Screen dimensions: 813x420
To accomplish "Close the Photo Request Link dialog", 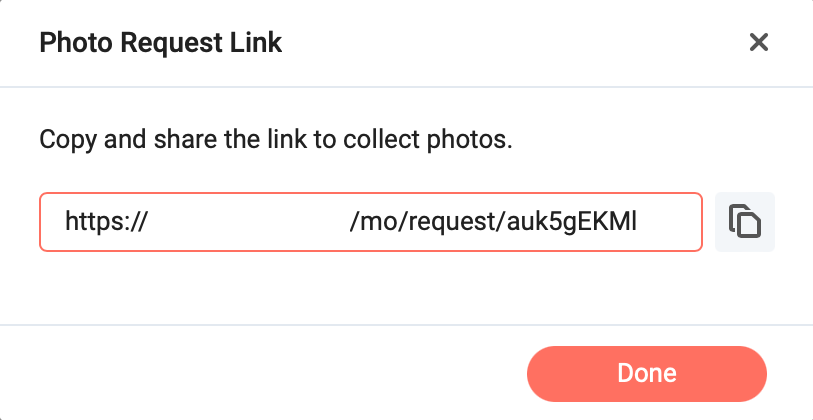I will [759, 43].
